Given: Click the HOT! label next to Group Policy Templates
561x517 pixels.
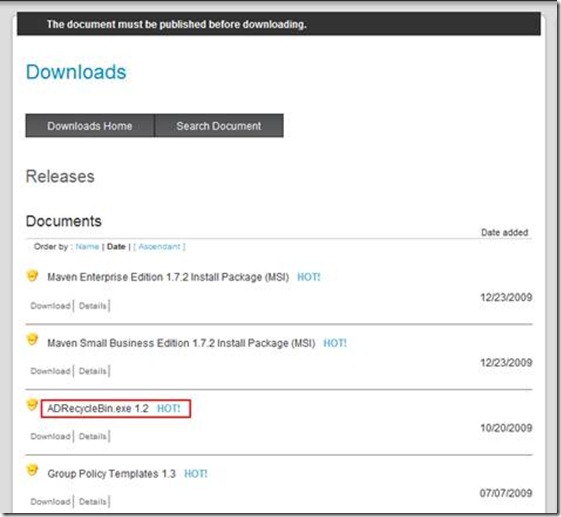Looking at the screenshot, I should click(x=195, y=474).
